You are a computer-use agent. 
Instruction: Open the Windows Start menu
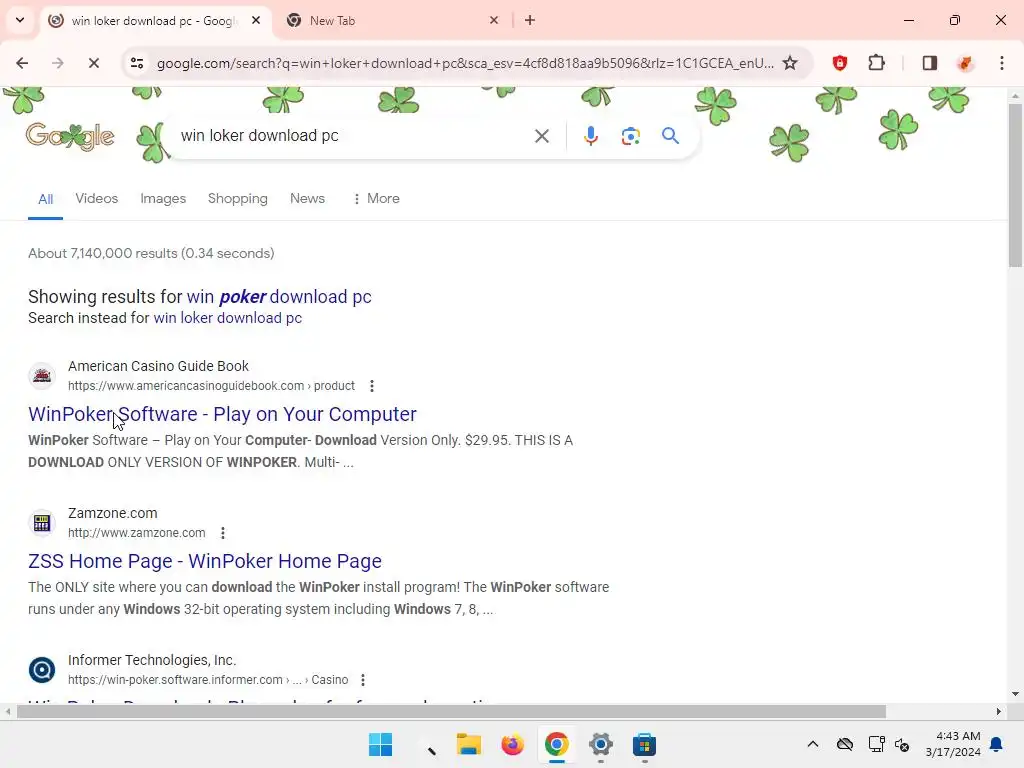tap(380, 744)
